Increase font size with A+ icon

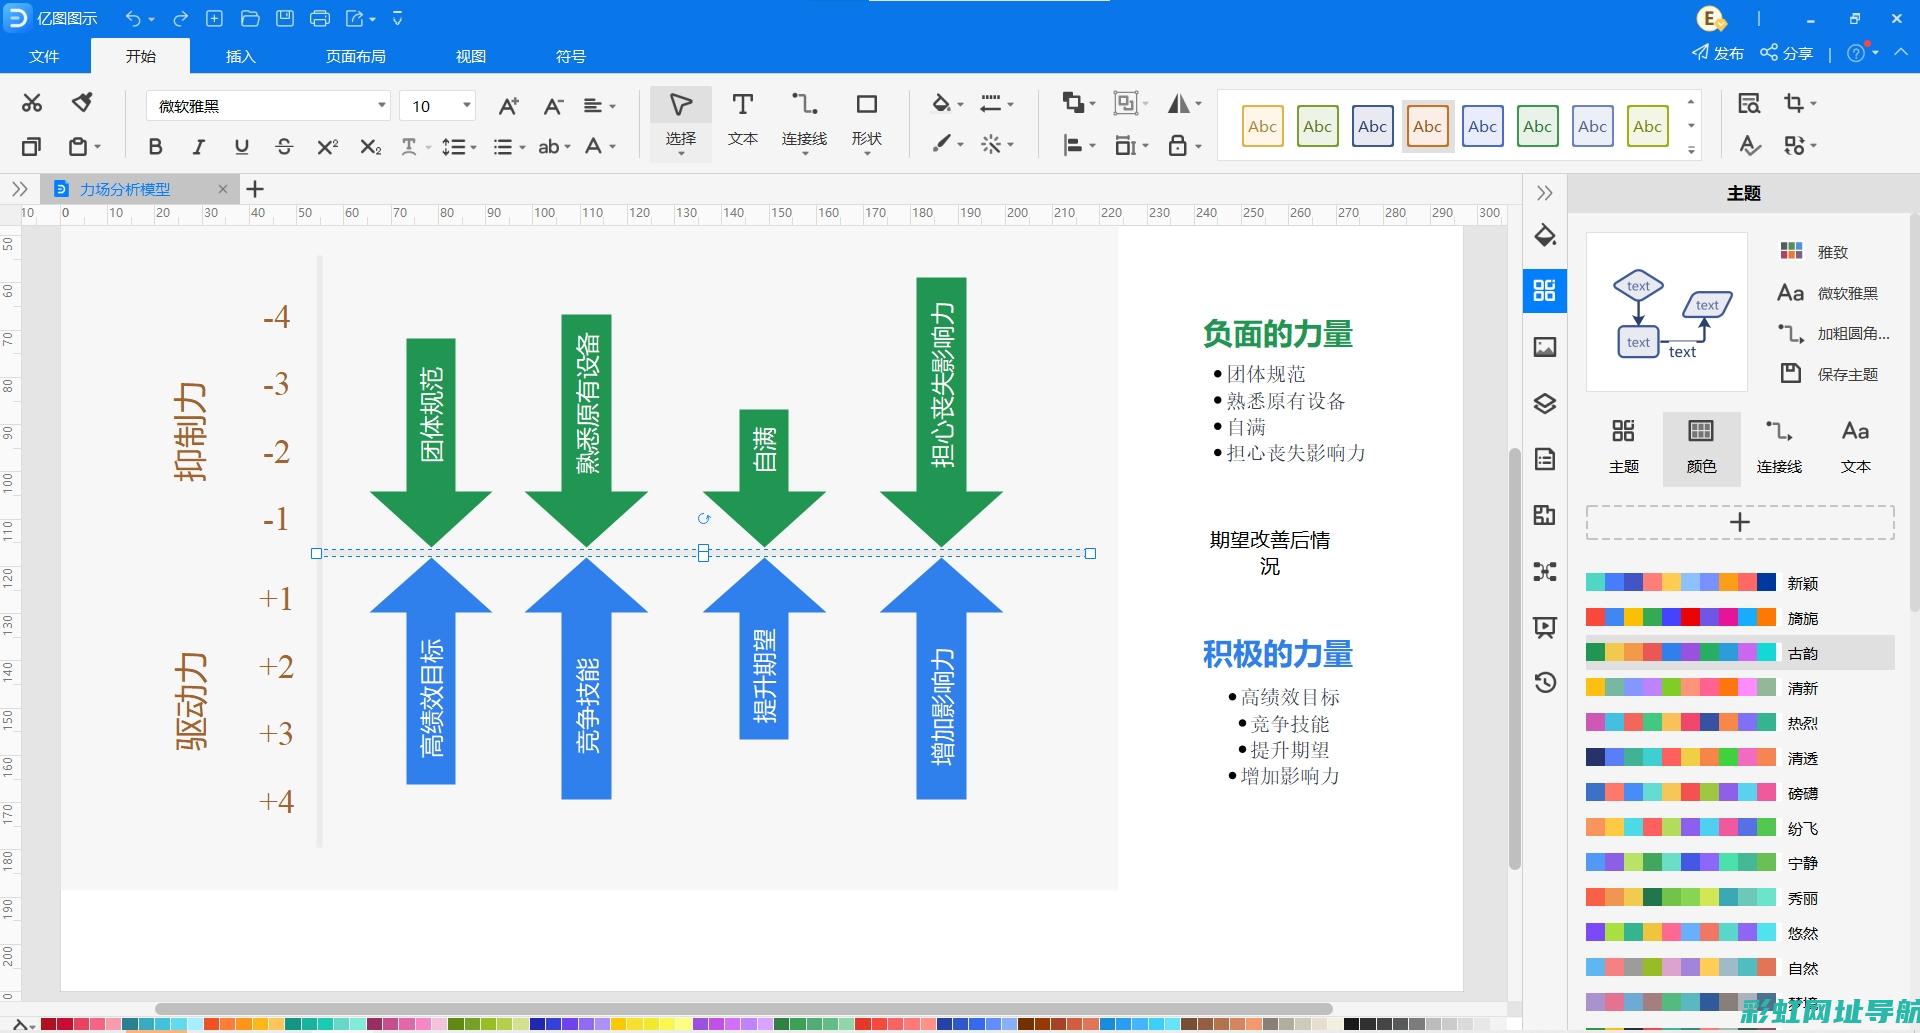[x=508, y=106]
